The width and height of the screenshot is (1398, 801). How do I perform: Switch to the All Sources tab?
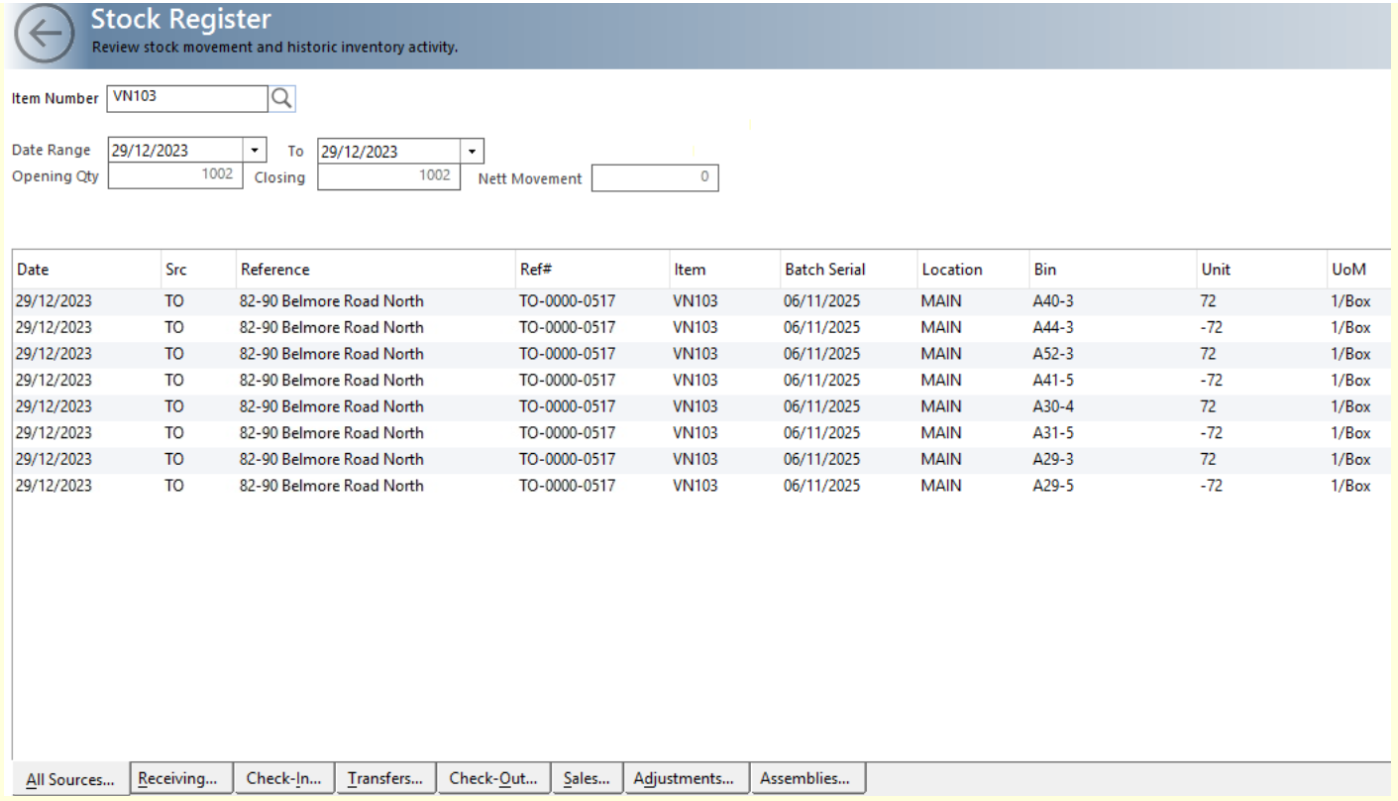pyautogui.click(x=71, y=779)
